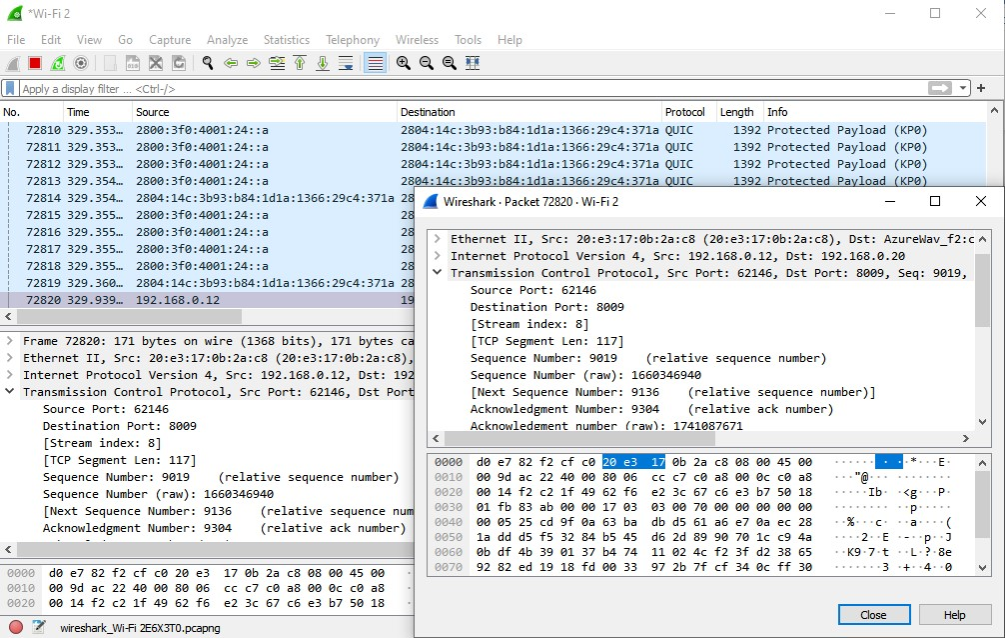
Task: Click horizontal scrollbar in packet dialog details
Action: (579, 439)
